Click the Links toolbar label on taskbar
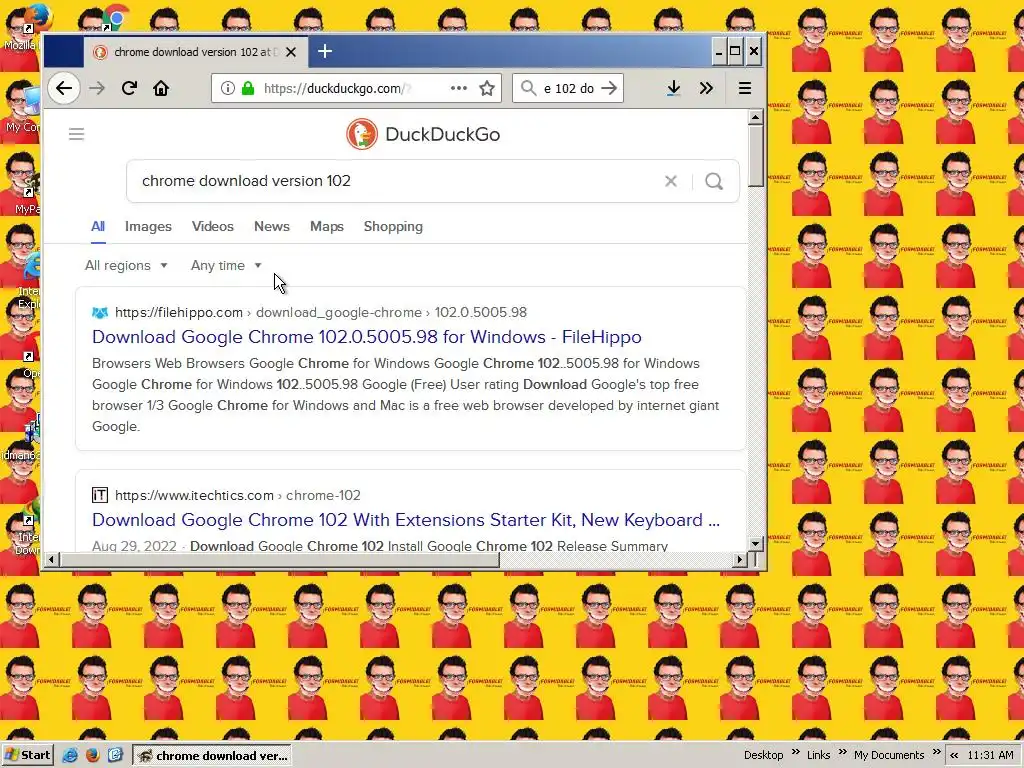The height and width of the screenshot is (768, 1024). 818,756
